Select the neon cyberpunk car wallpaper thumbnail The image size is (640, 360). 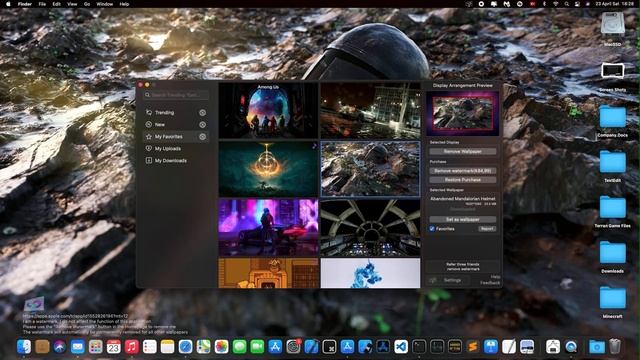[268, 227]
